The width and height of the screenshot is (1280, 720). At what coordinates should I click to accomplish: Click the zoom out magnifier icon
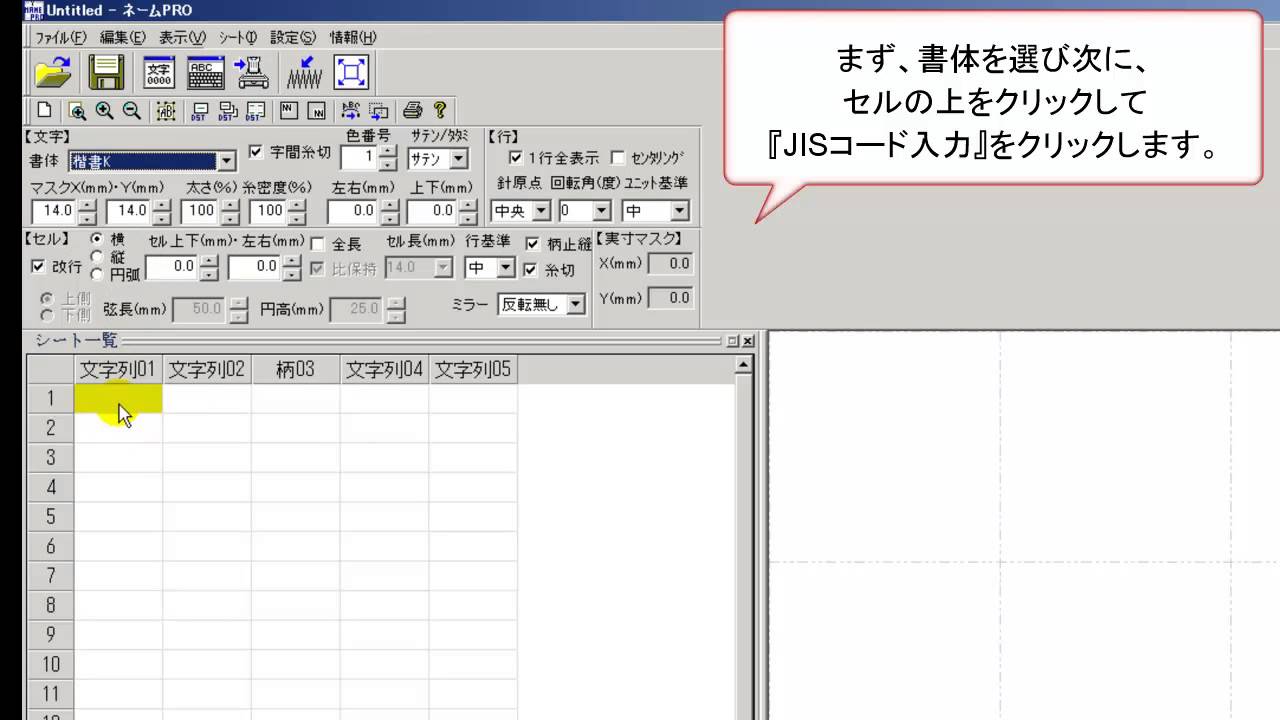pyautogui.click(x=131, y=110)
